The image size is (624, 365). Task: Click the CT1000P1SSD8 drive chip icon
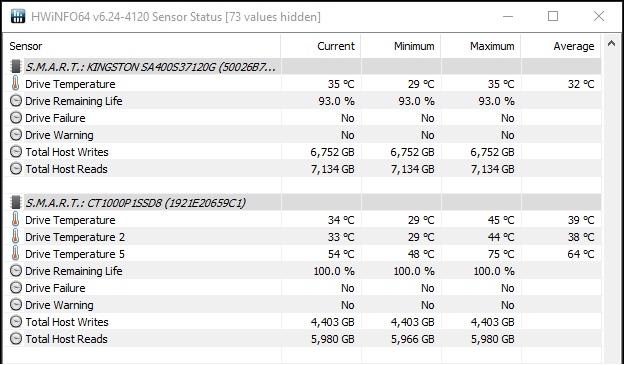click(16, 203)
